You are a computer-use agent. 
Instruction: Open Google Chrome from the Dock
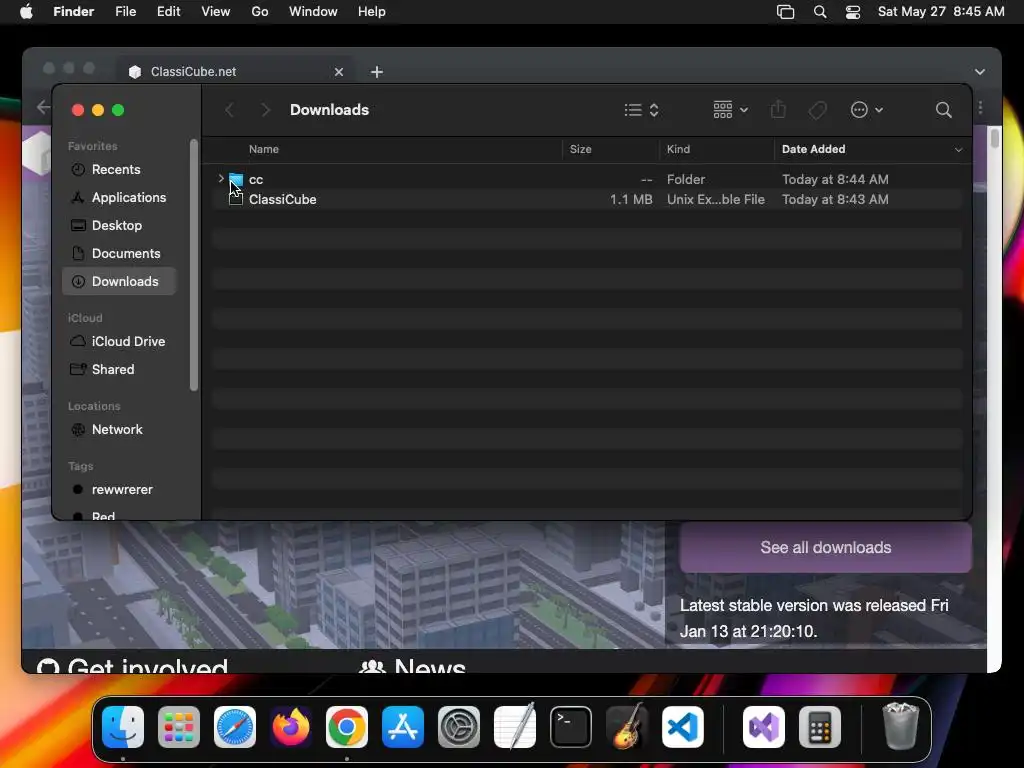pyautogui.click(x=347, y=727)
